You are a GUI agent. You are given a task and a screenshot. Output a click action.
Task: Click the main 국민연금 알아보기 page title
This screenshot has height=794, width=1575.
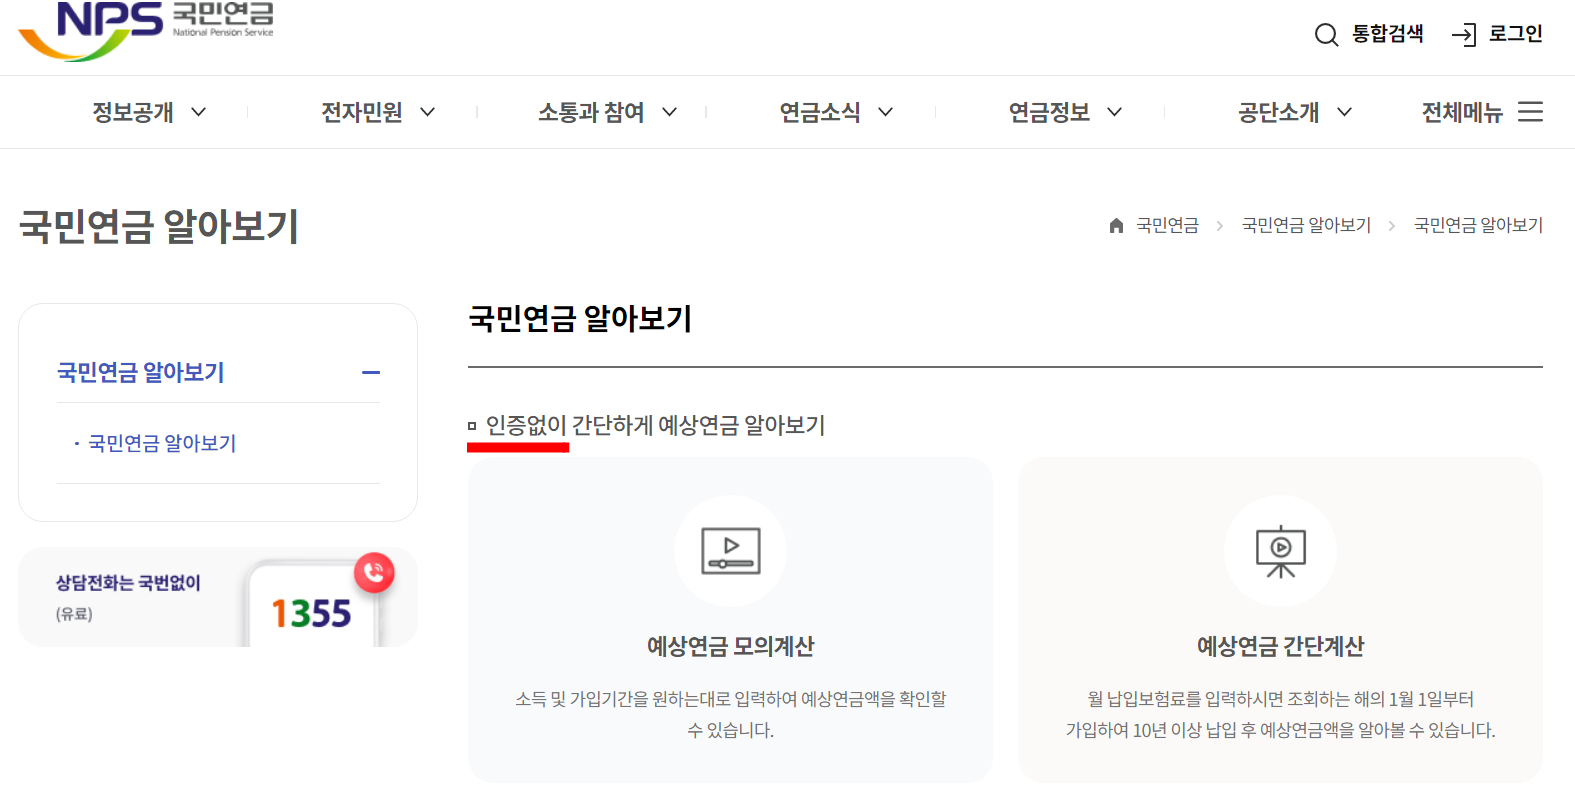pos(159,226)
